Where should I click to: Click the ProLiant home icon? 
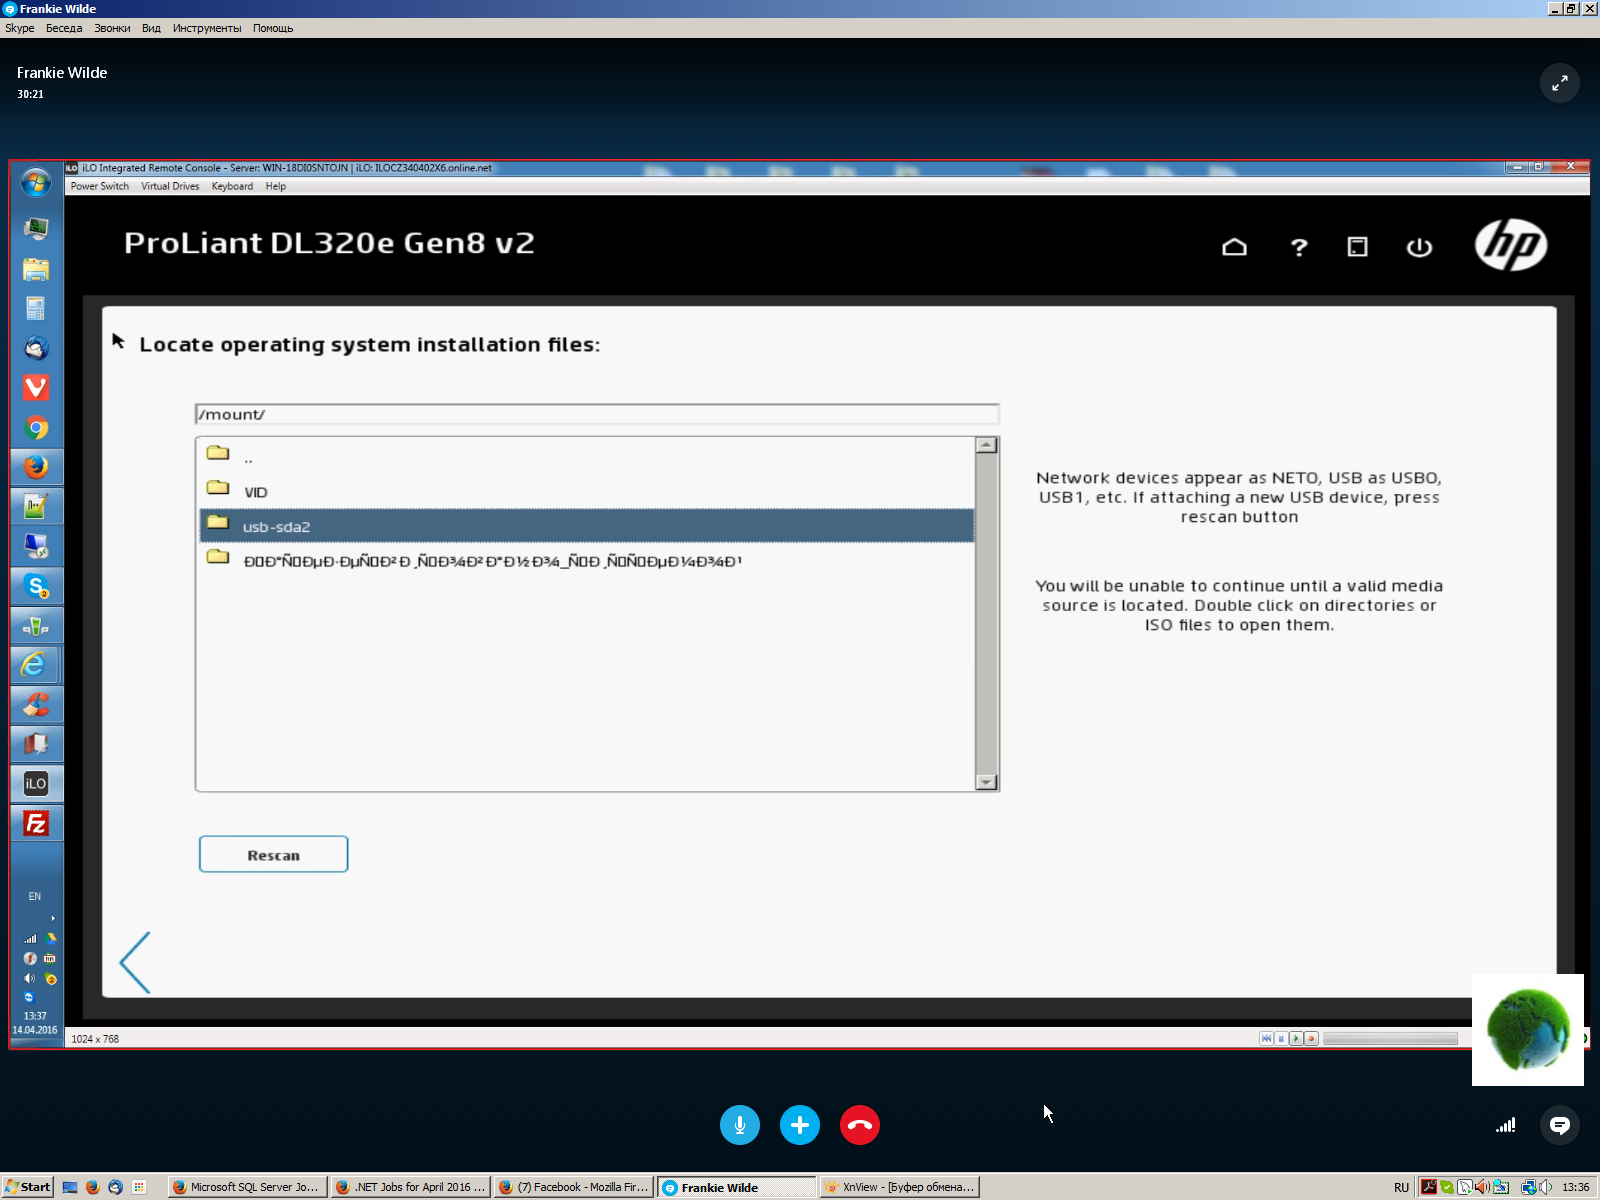pos(1235,247)
